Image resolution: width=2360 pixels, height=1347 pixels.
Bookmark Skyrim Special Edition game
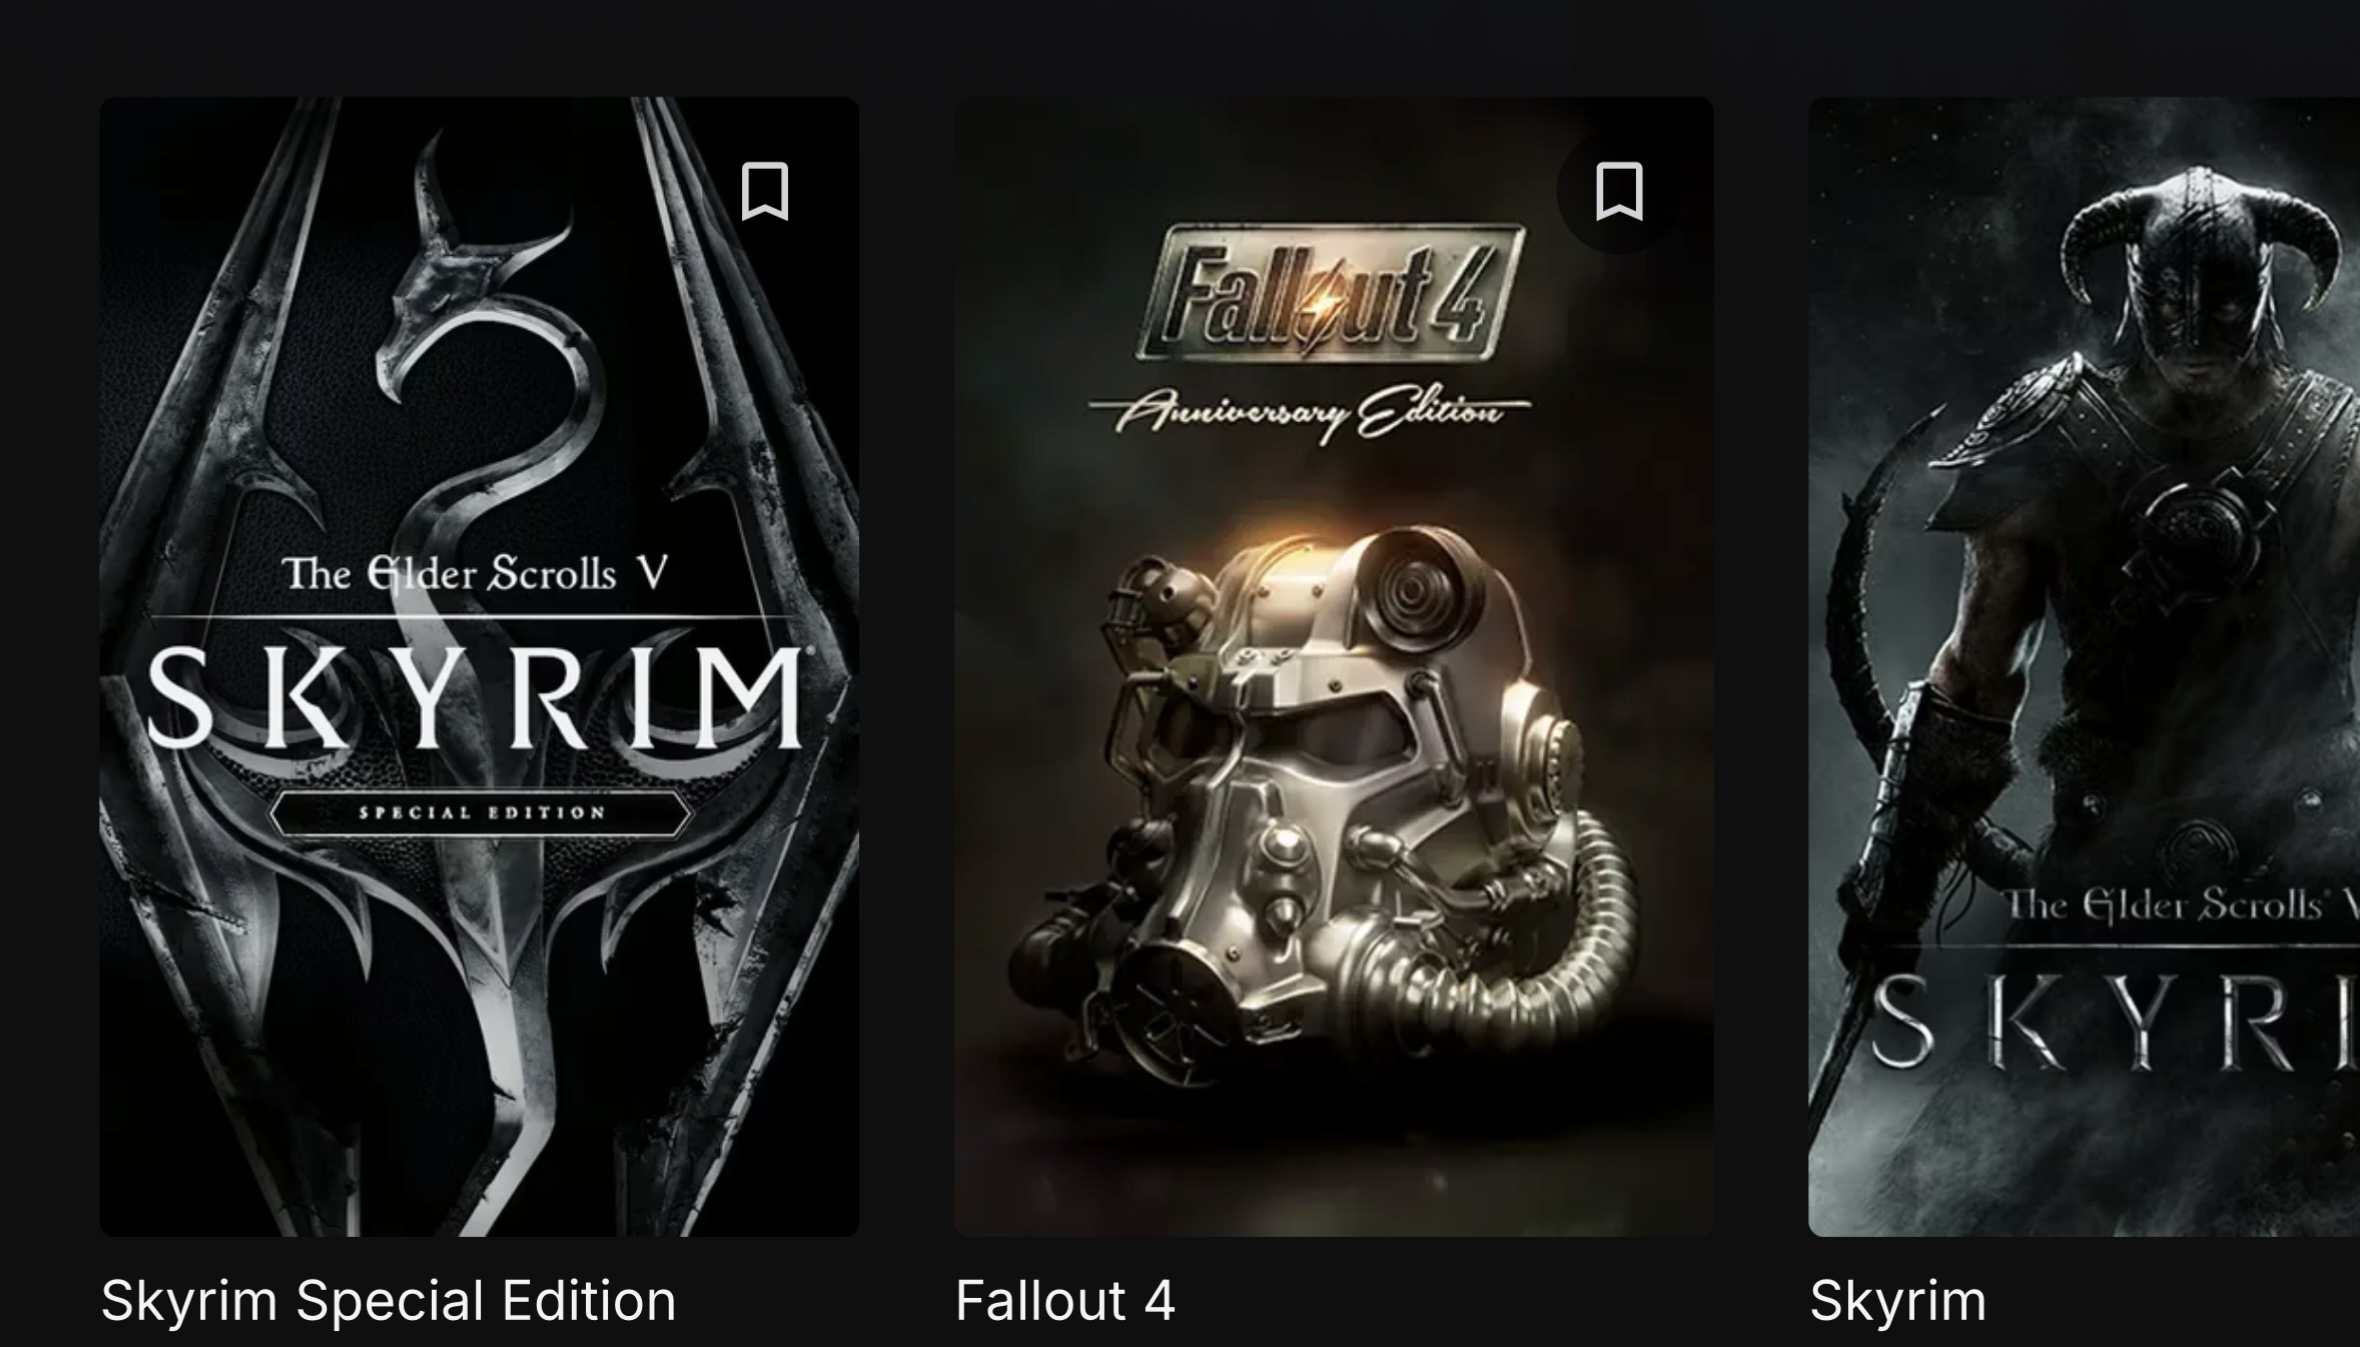tap(765, 191)
